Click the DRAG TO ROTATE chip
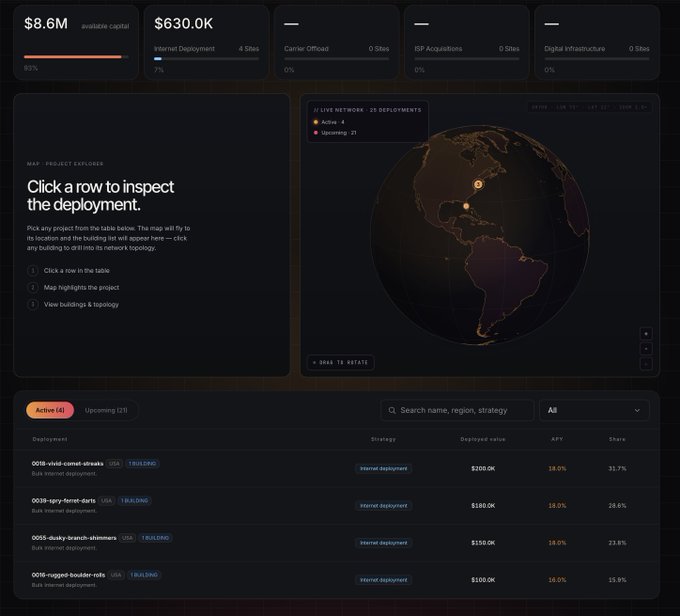680x616 pixels. point(340,362)
